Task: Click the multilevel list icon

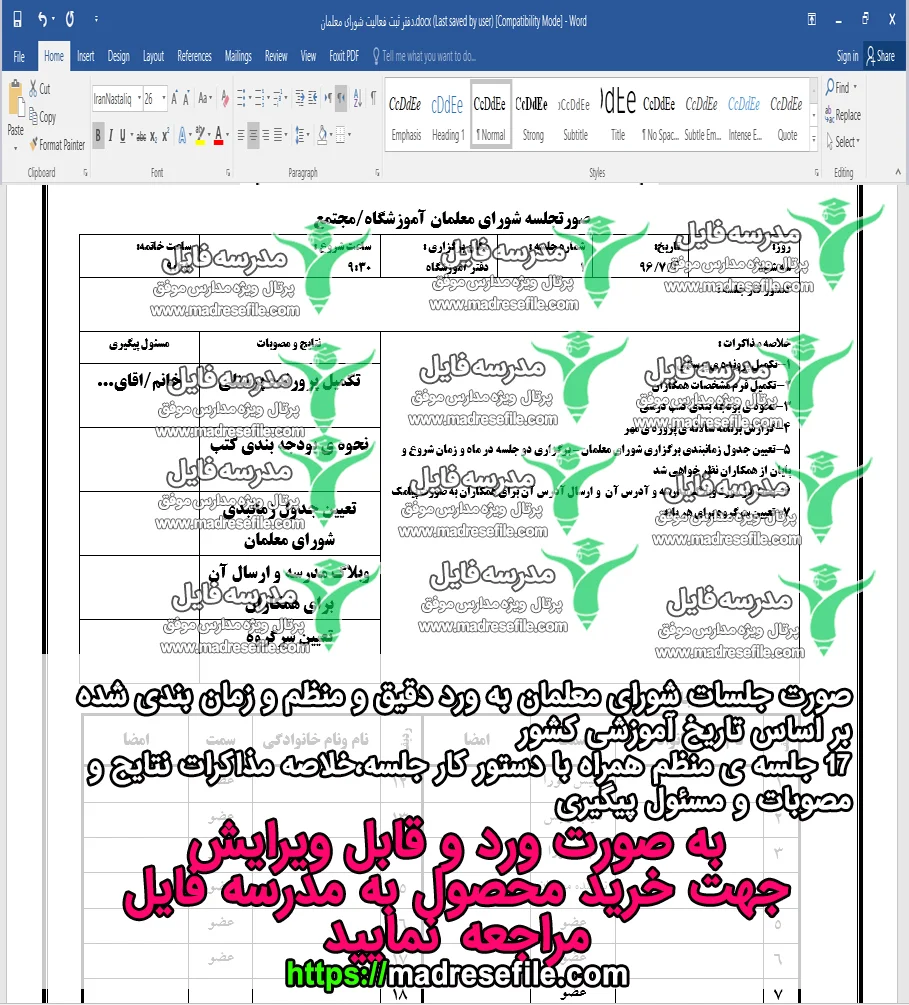Action: tap(279, 99)
